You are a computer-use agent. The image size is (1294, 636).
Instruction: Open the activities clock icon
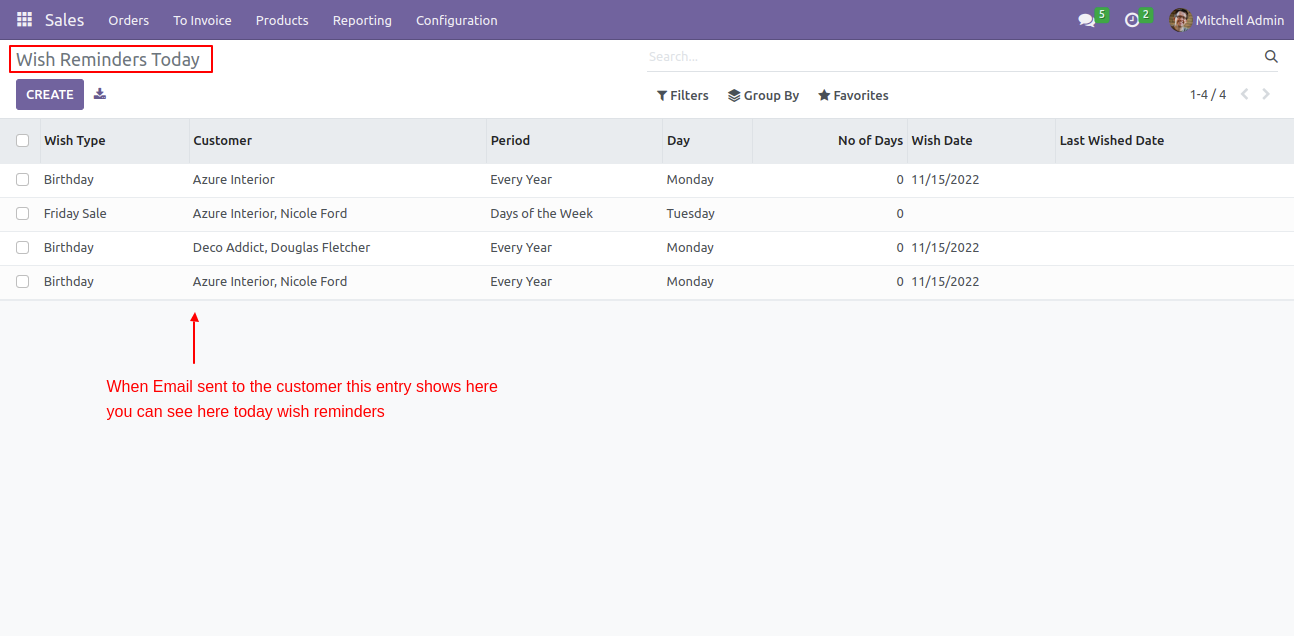[1132, 20]
